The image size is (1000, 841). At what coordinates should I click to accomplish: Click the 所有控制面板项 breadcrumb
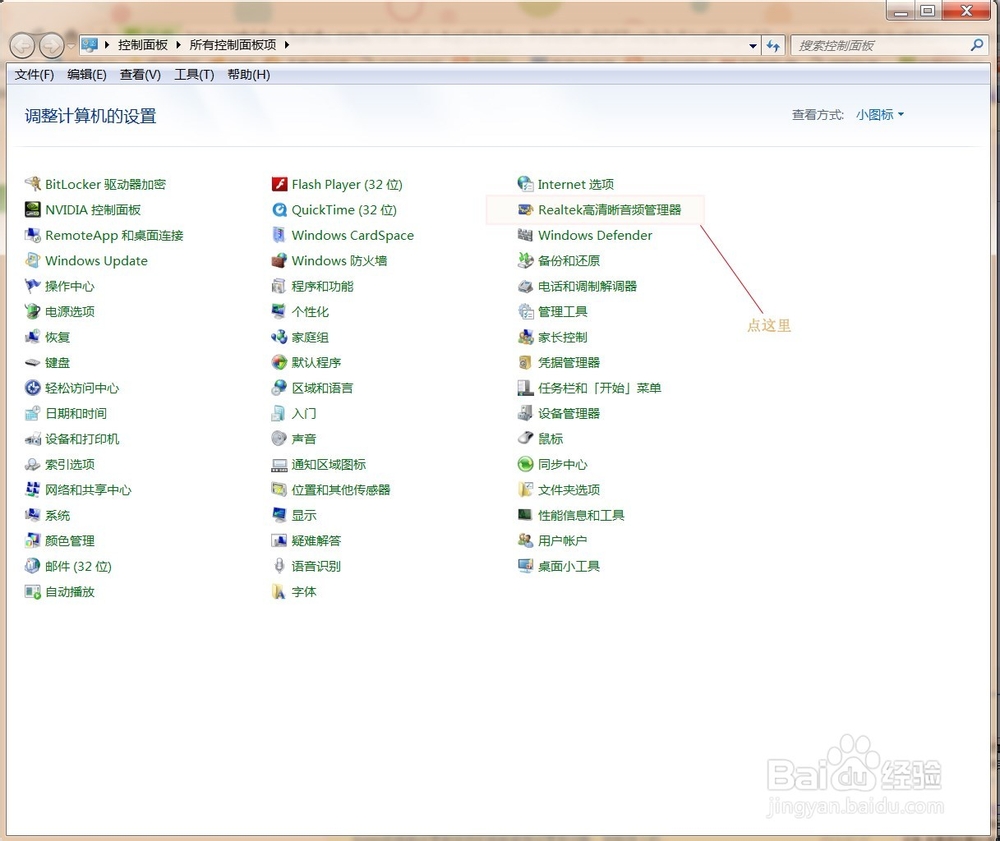coord(233,45)
